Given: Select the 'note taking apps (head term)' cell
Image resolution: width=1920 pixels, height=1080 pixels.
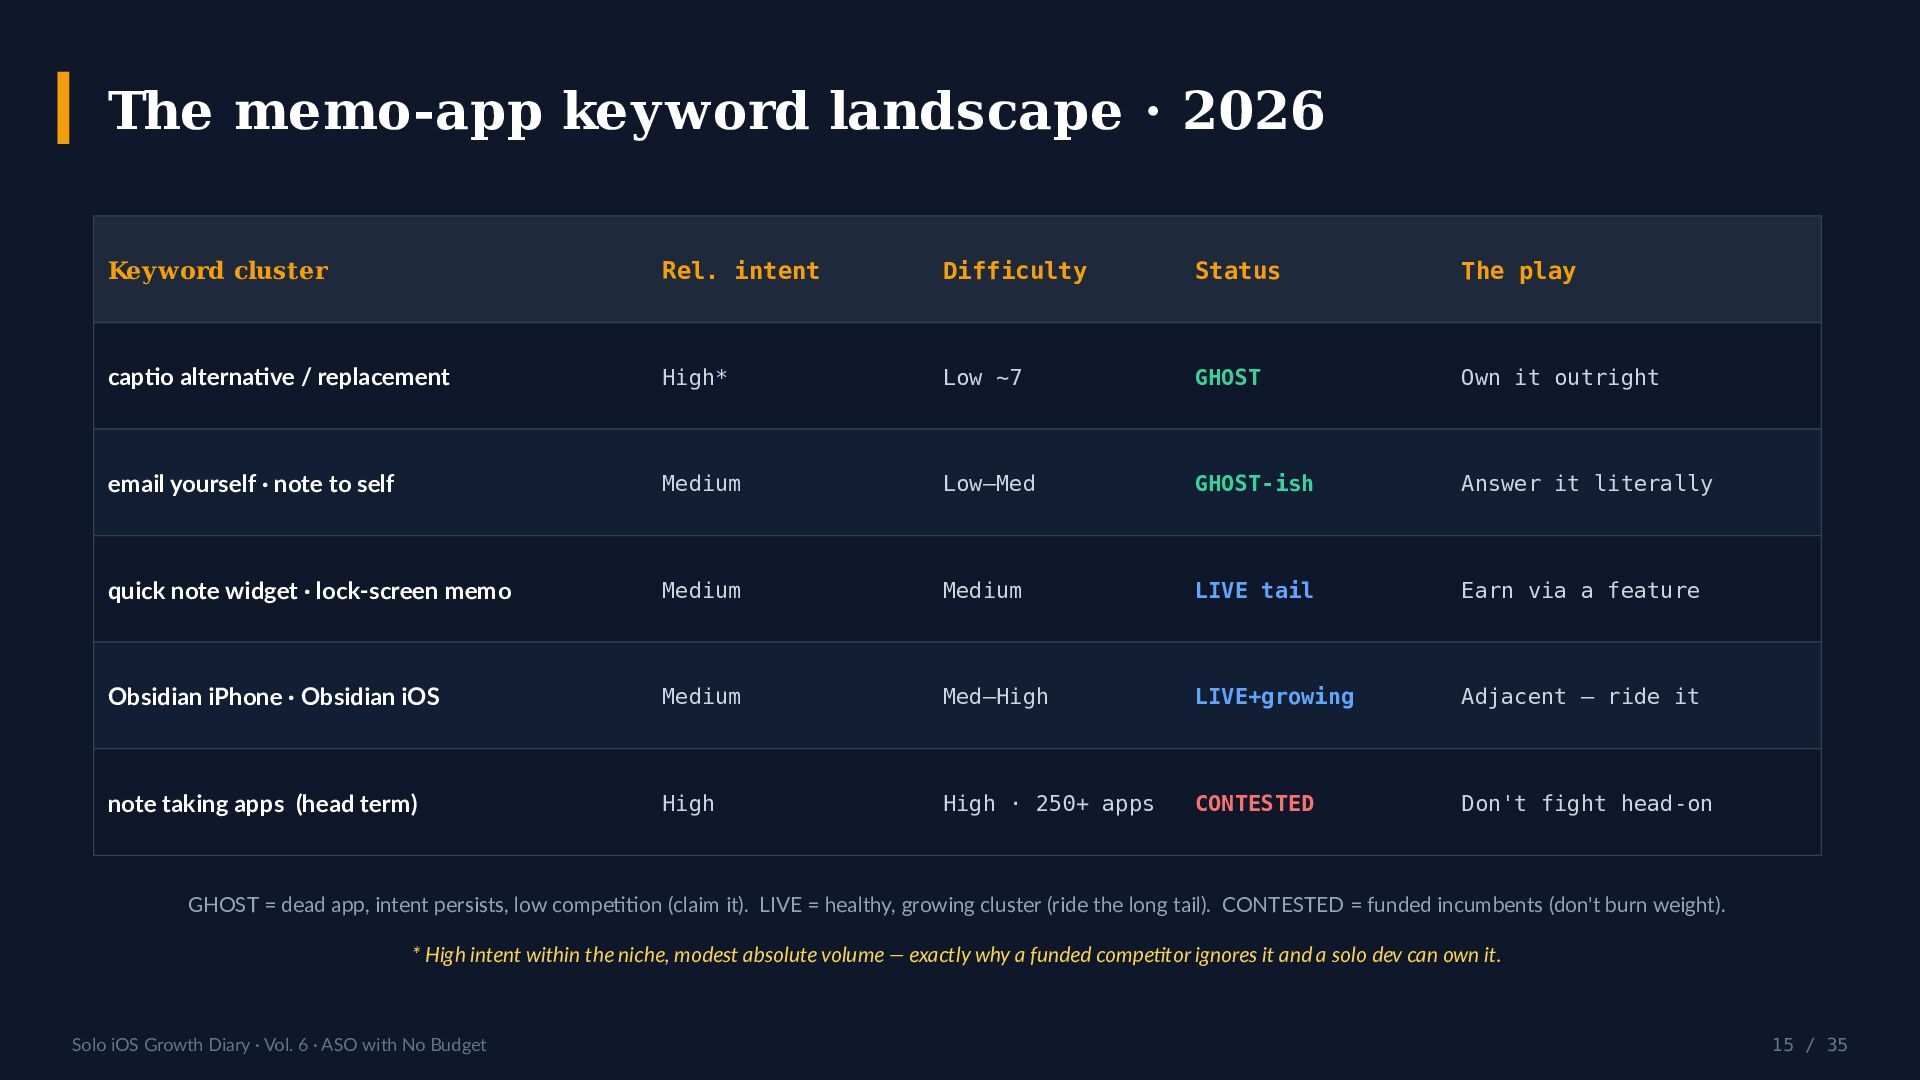Looking at the screenshot, I should 263,804.
